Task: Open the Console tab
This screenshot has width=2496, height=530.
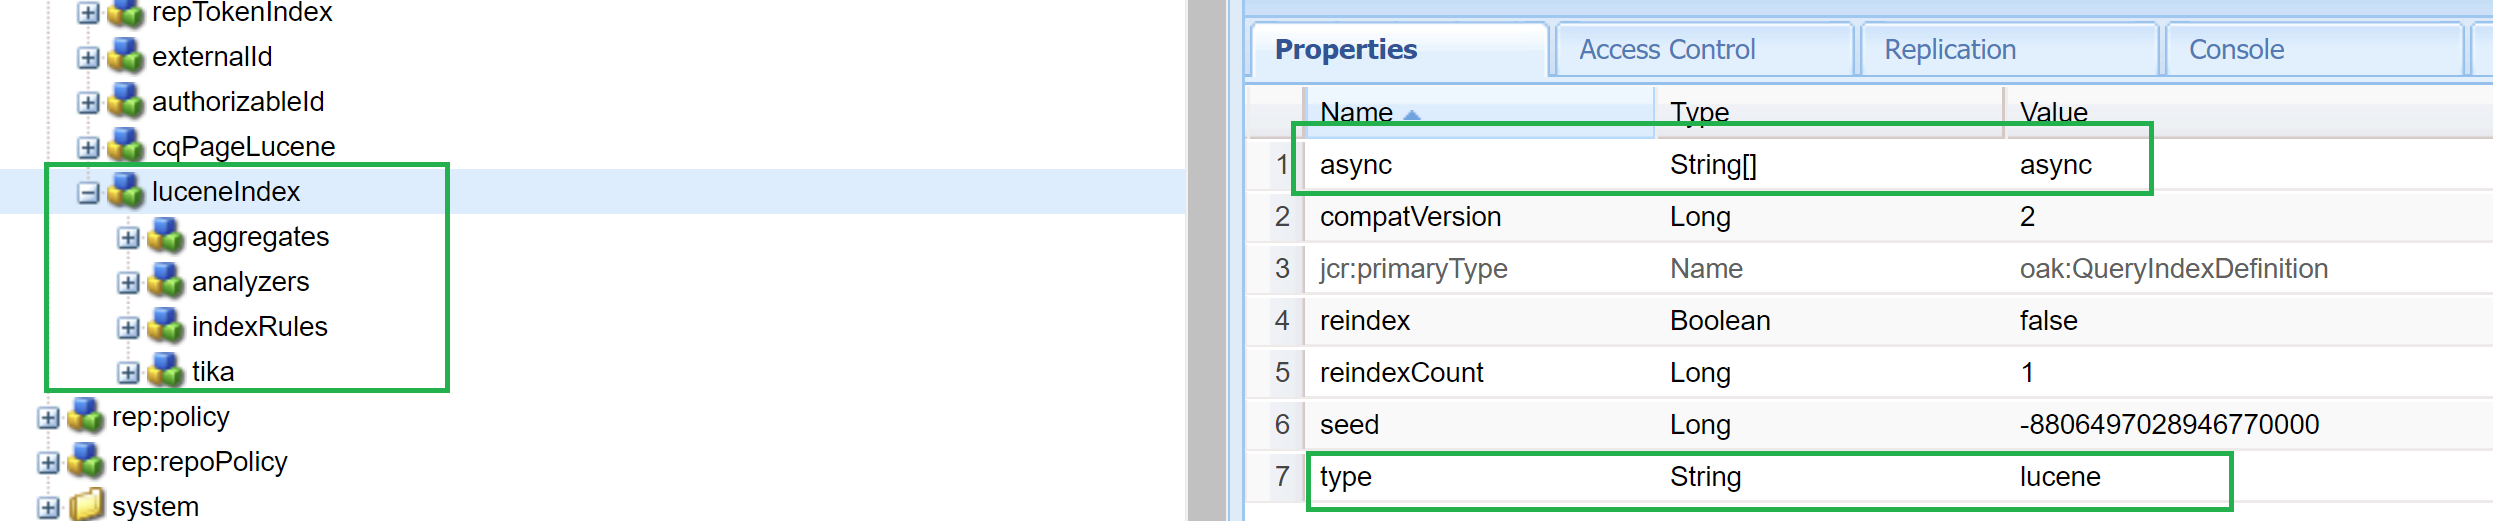Action: click(2315, 50)
